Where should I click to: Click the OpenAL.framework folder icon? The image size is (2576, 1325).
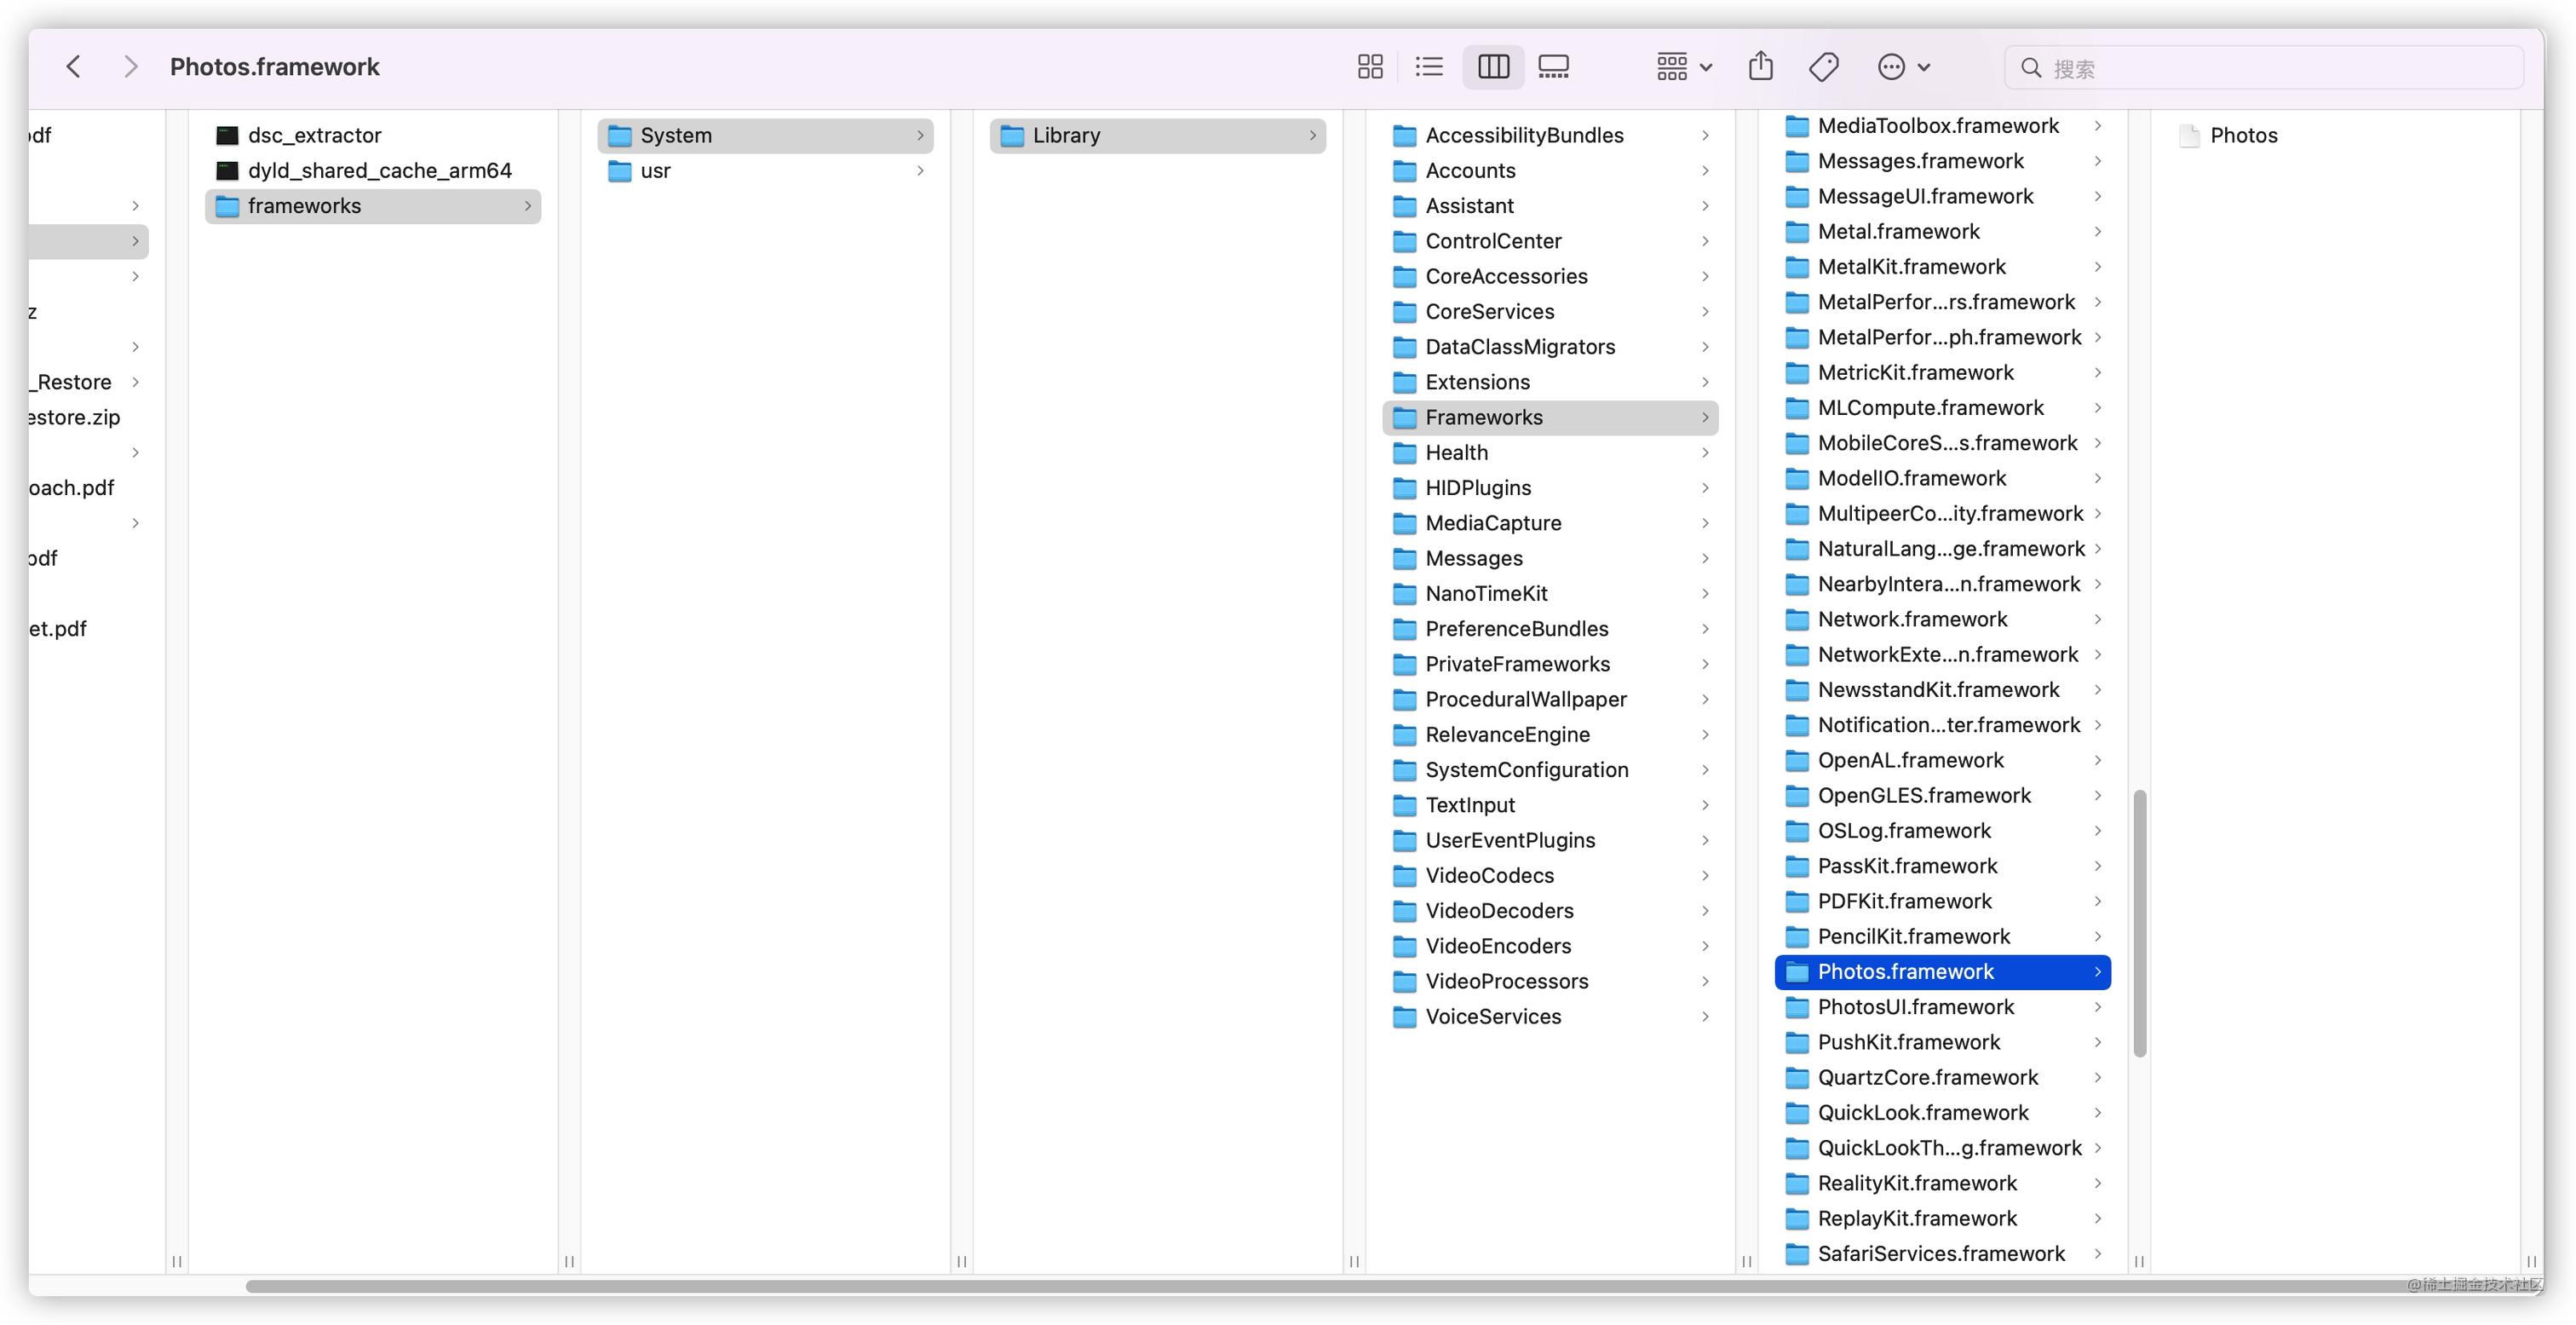tap(1797, 760)
